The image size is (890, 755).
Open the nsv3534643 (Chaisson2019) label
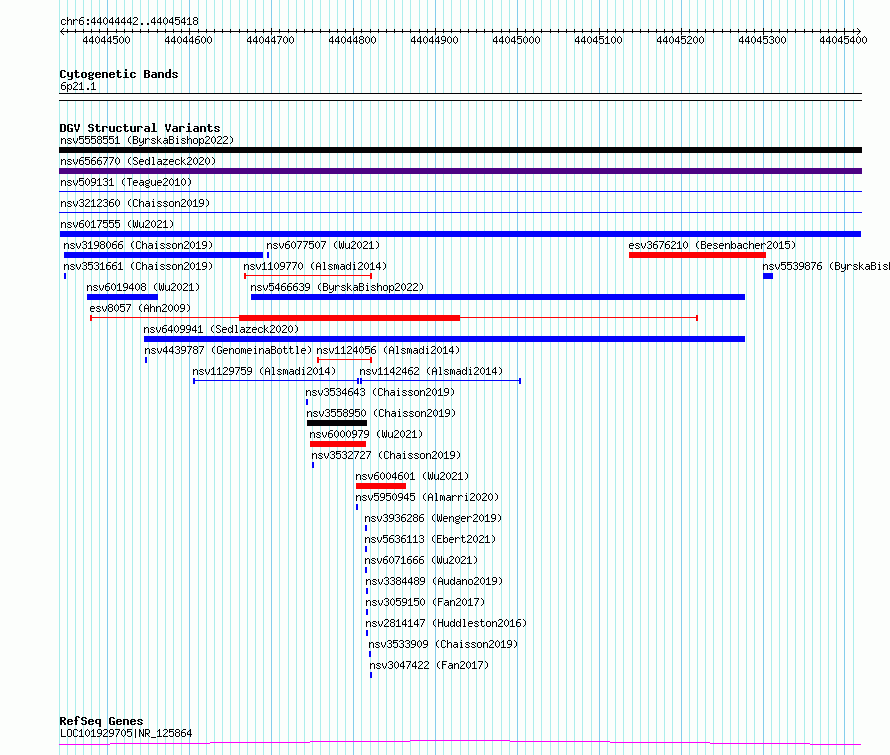tap(380, 392)
